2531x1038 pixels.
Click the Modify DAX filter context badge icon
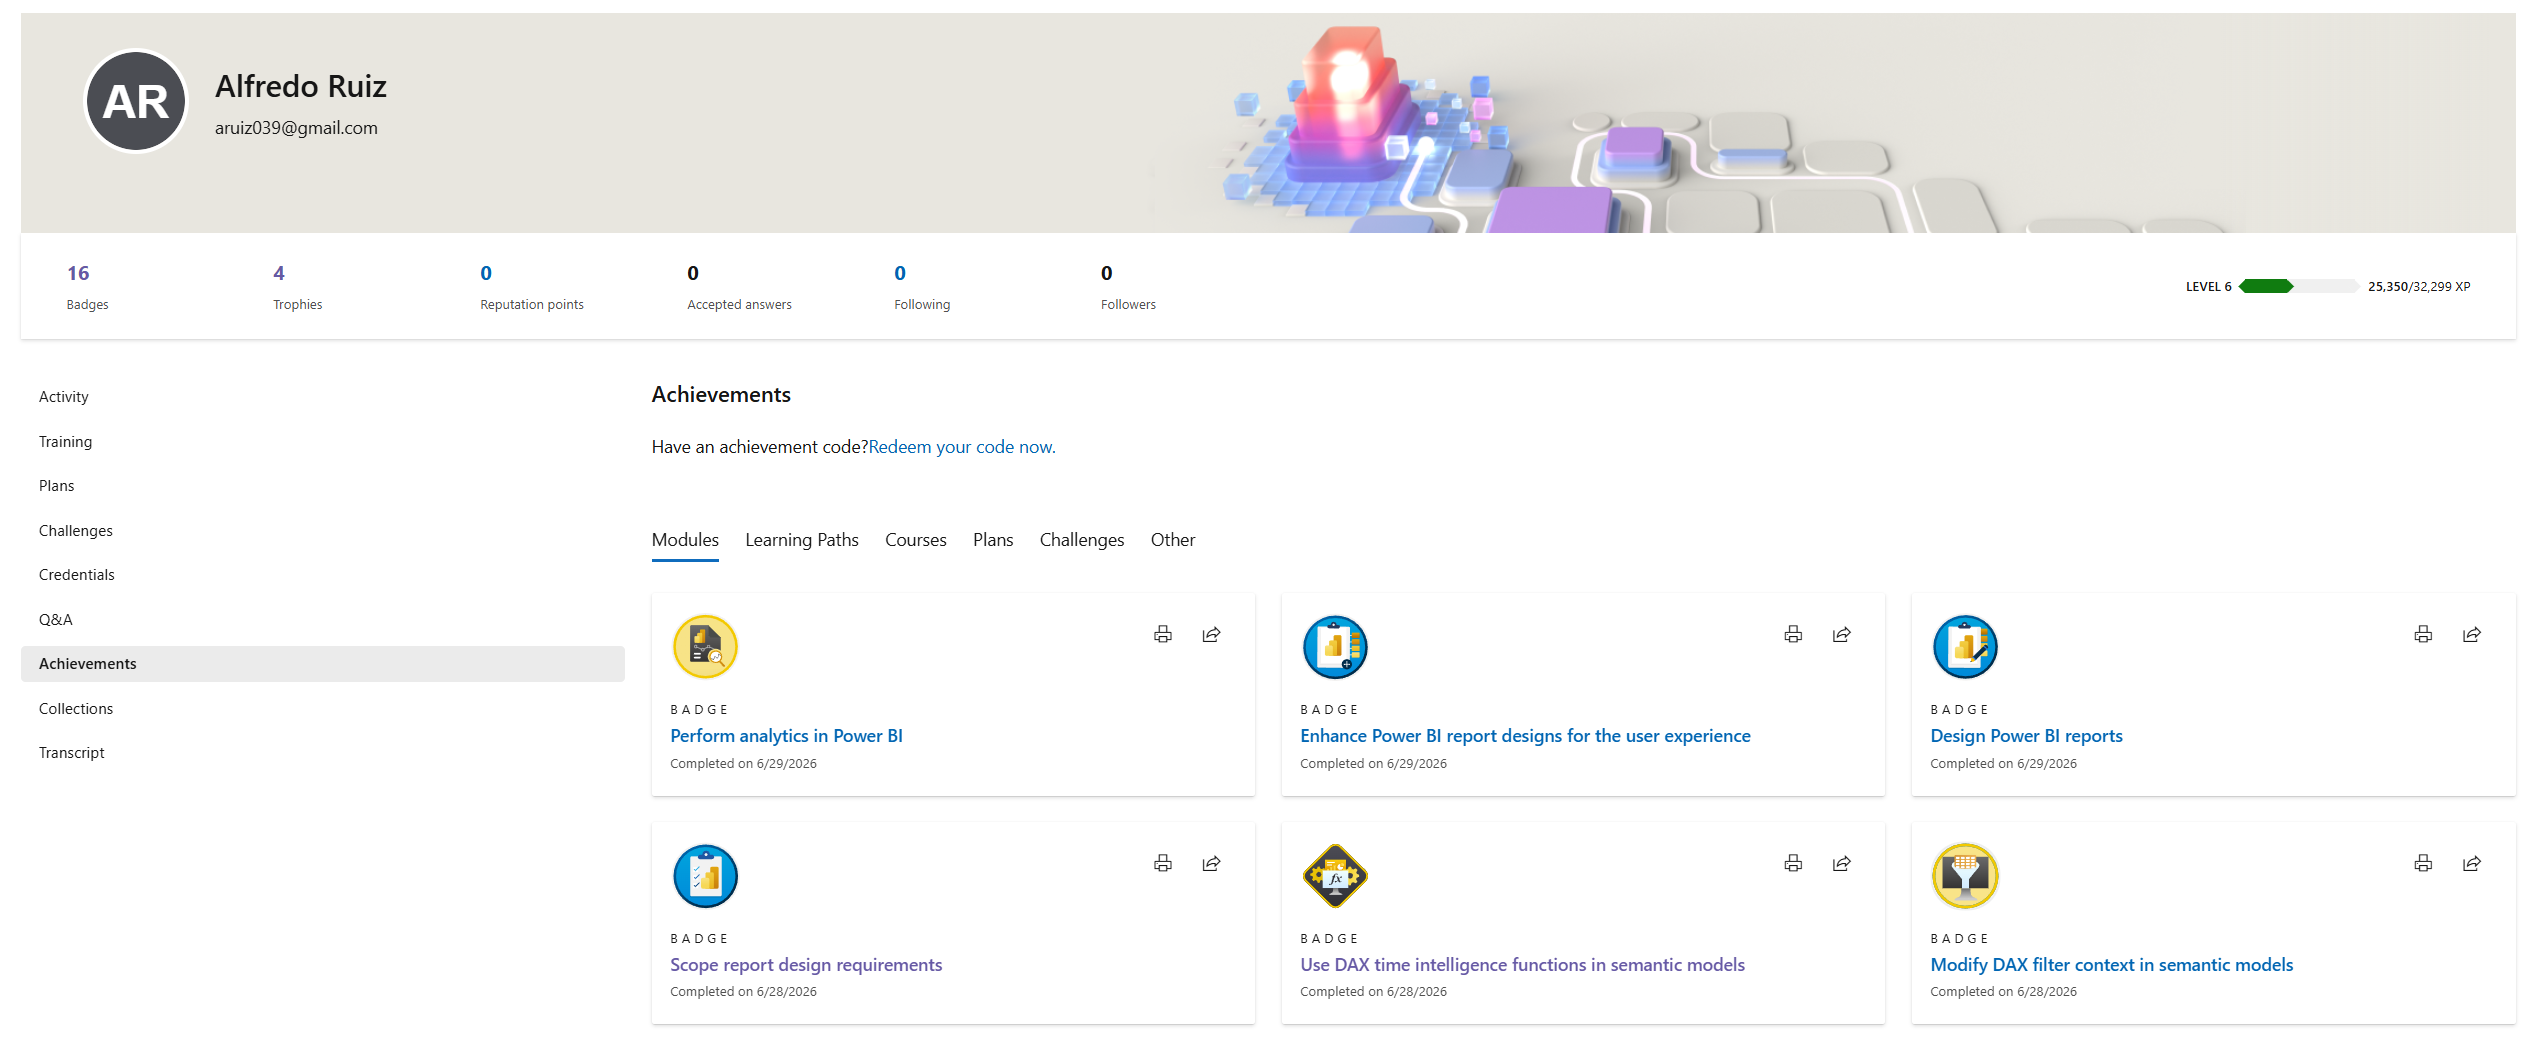1965,876
